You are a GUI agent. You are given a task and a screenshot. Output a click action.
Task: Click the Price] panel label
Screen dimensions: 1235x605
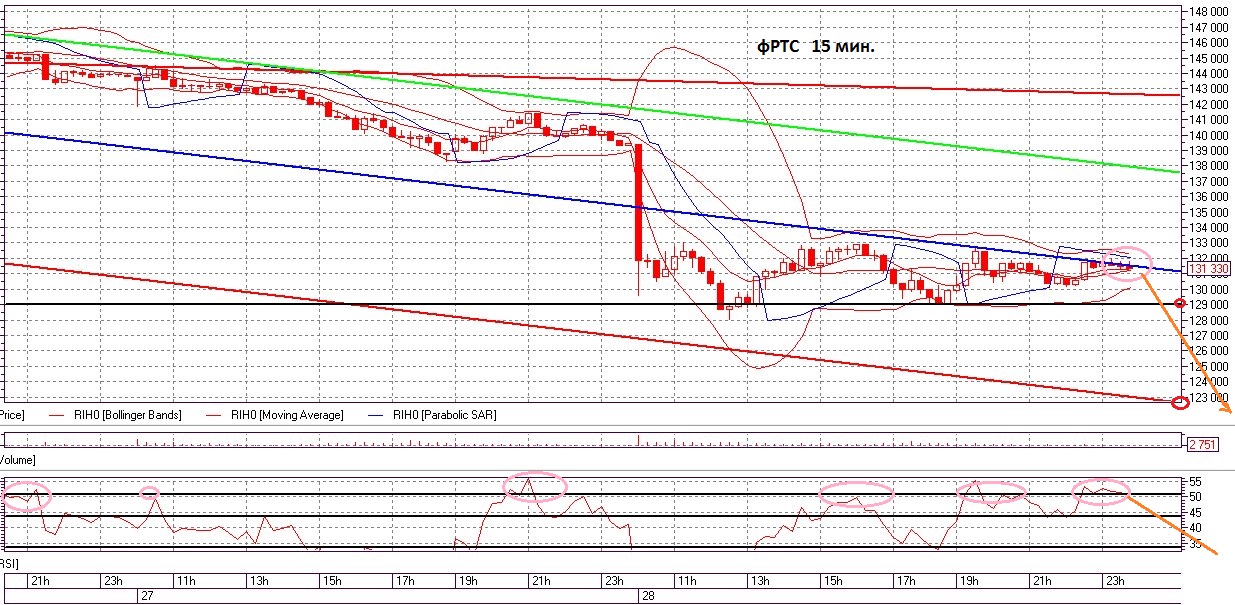coord(12,414)
